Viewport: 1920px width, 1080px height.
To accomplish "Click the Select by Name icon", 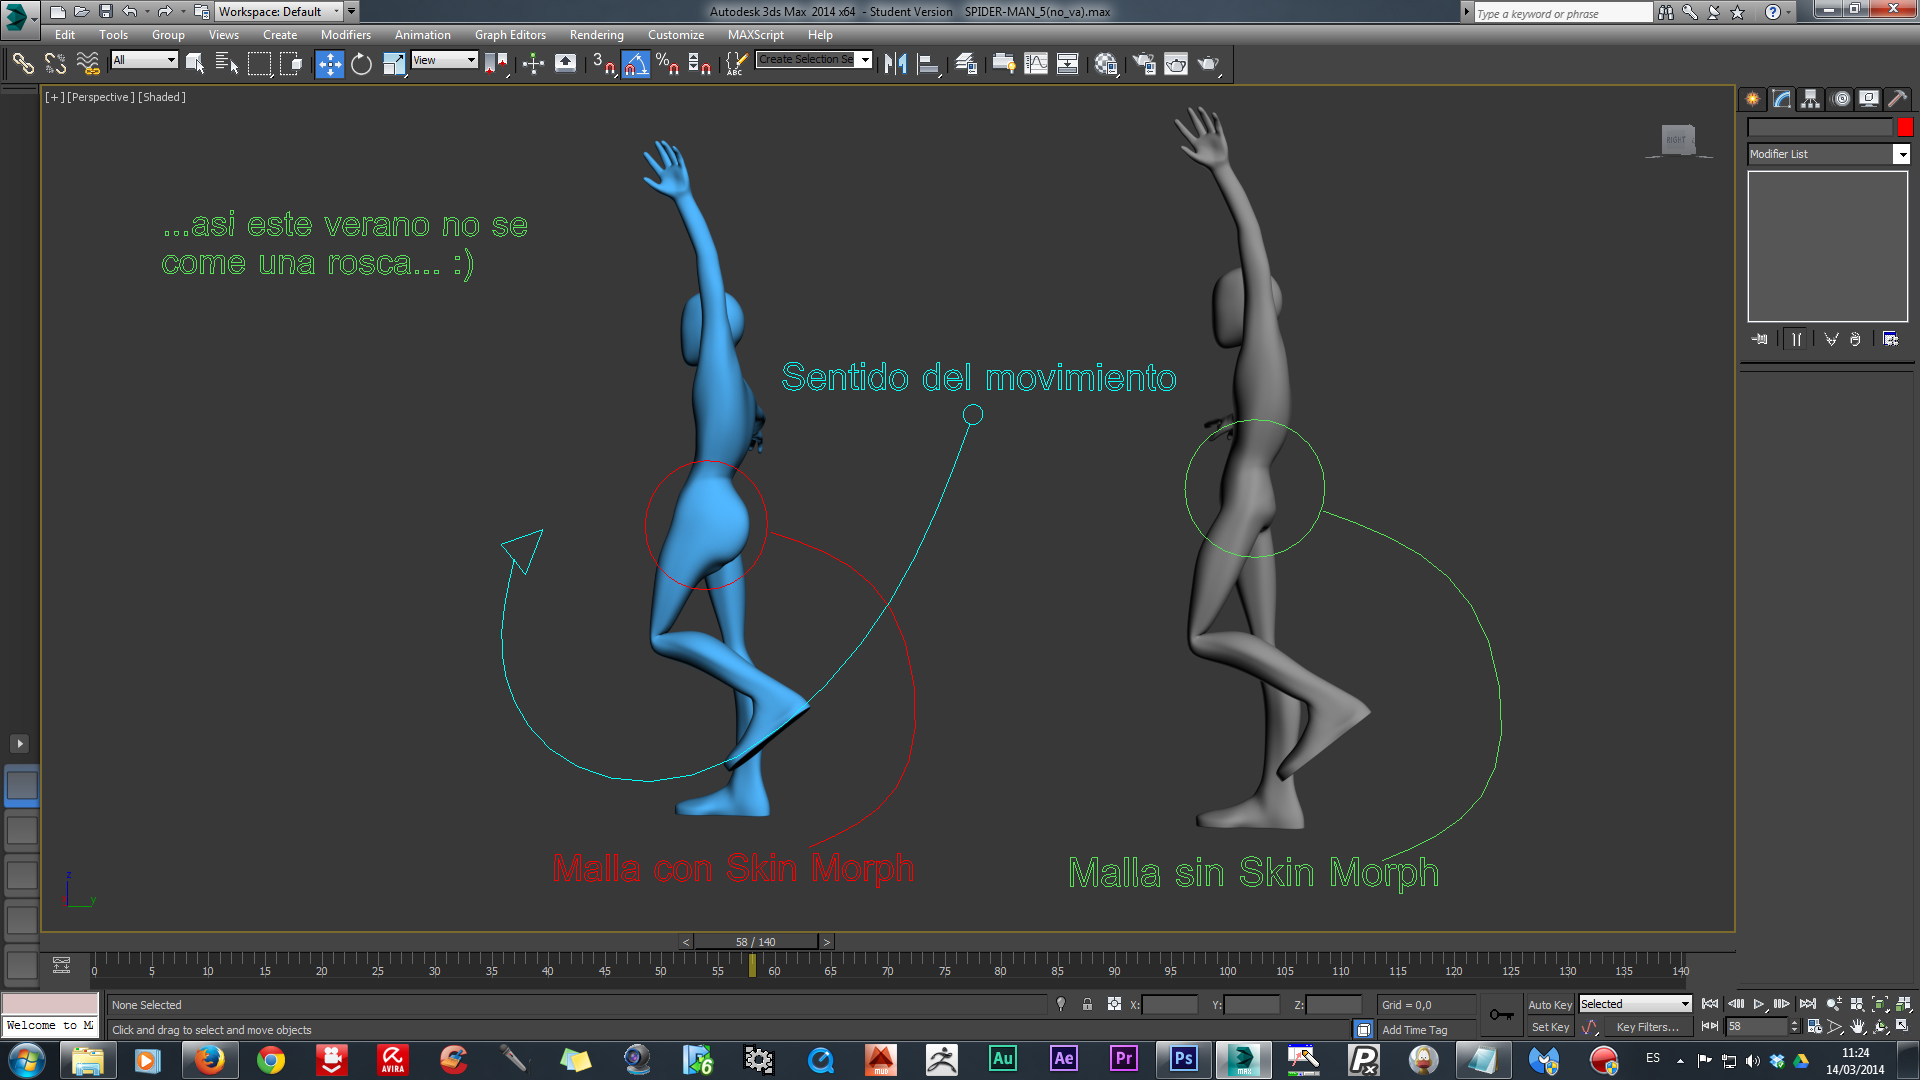I will [226, 64].
